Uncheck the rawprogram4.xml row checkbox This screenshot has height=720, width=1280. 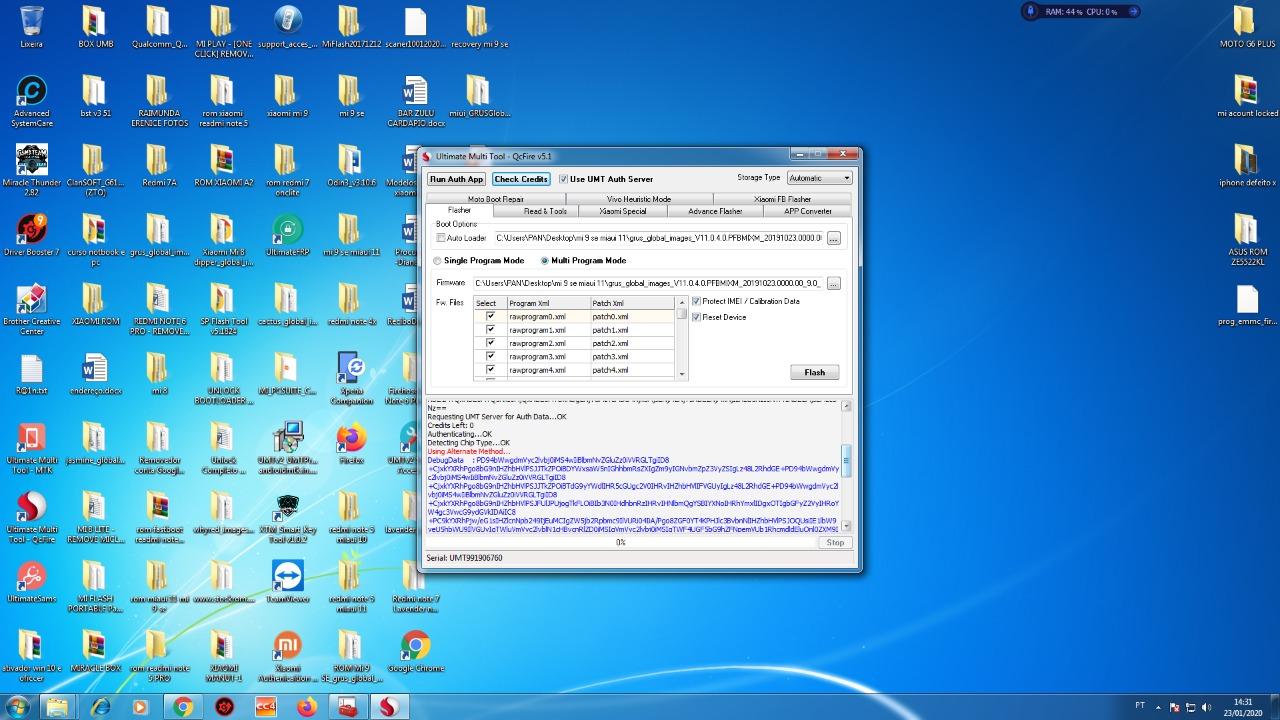click(x=490, y=370)
